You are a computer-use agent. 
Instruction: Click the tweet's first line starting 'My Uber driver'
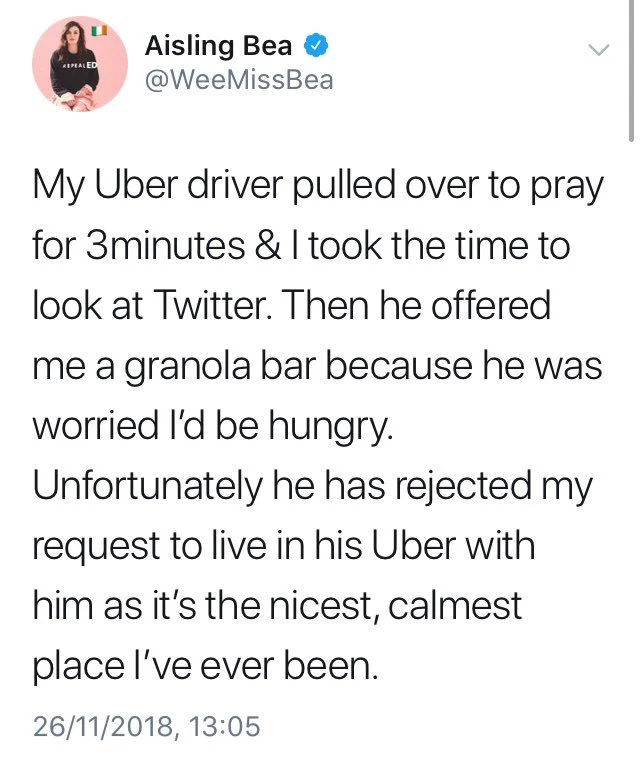(x=318, y=188)
